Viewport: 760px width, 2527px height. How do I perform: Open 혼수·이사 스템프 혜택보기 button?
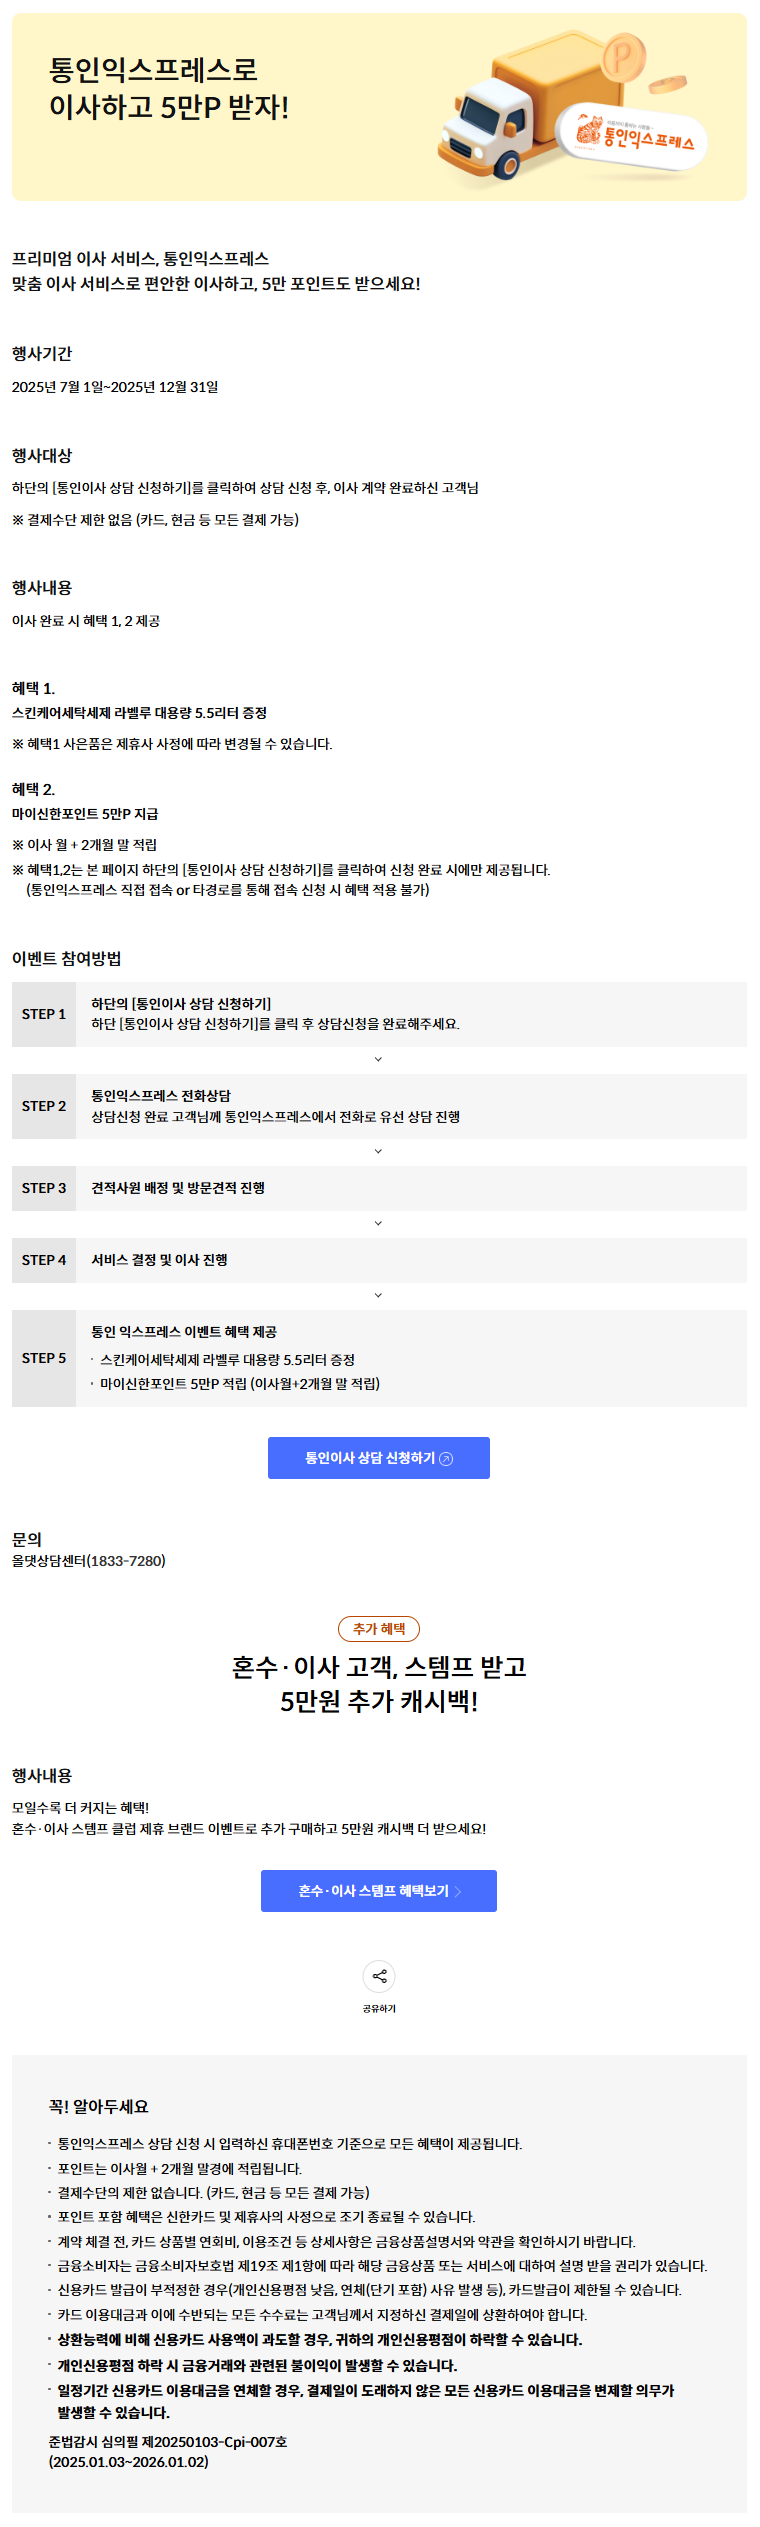pyautogui.click(x=379, y=1891)
